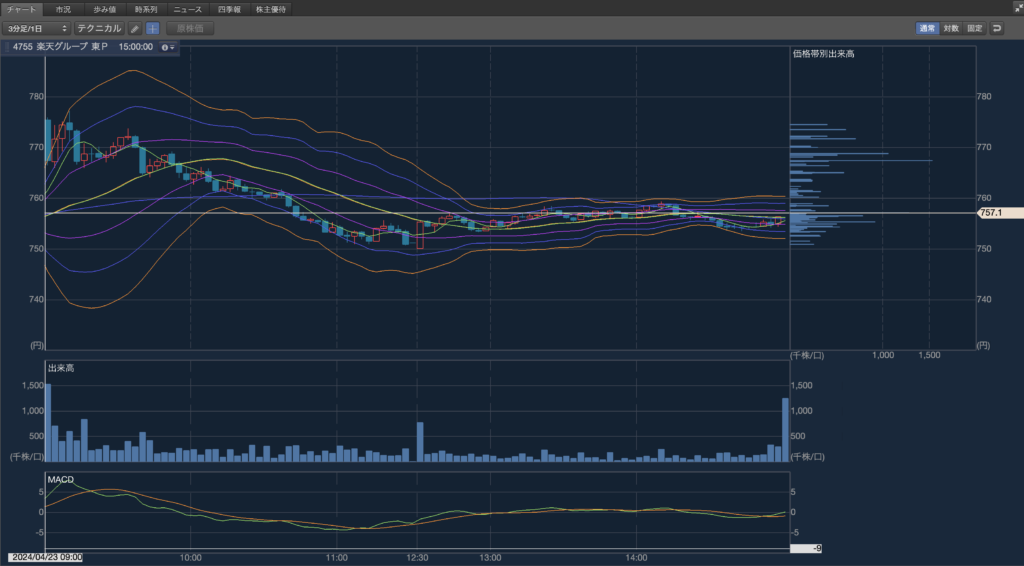Click the MACD panel label
This screenshot has height=566, width=1024.
61,479
